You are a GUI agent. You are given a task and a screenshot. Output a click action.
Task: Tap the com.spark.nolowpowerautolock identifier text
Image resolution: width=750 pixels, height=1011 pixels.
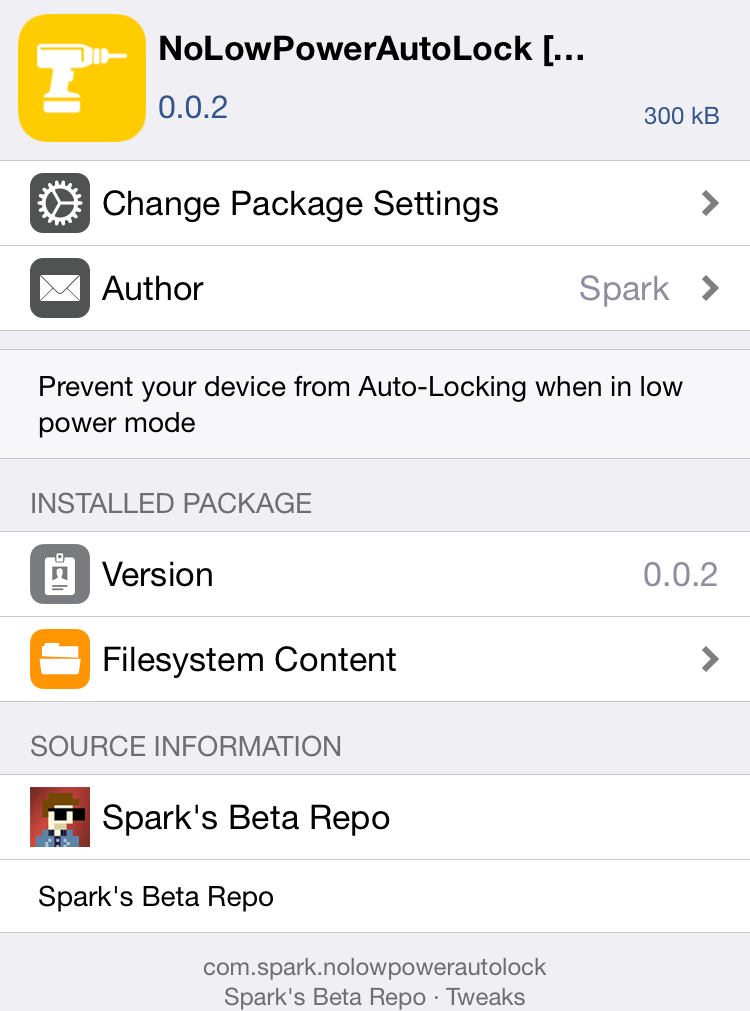pyautogui.click(x=375, y=967)
